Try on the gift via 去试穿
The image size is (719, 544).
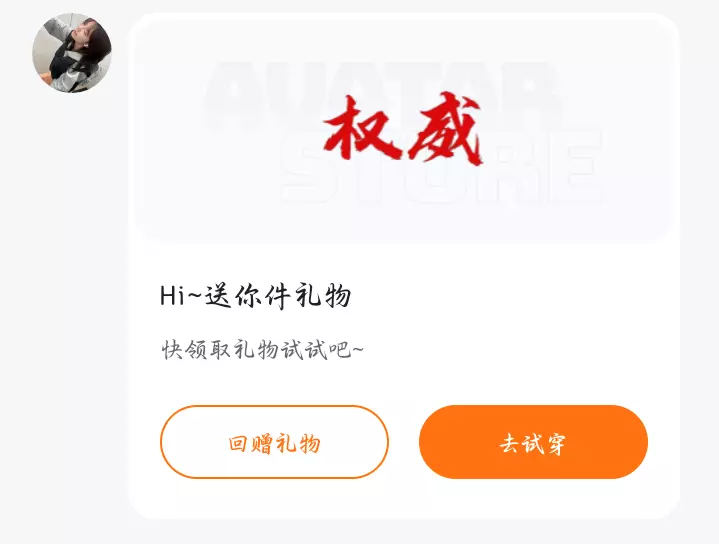pos(533,442)
